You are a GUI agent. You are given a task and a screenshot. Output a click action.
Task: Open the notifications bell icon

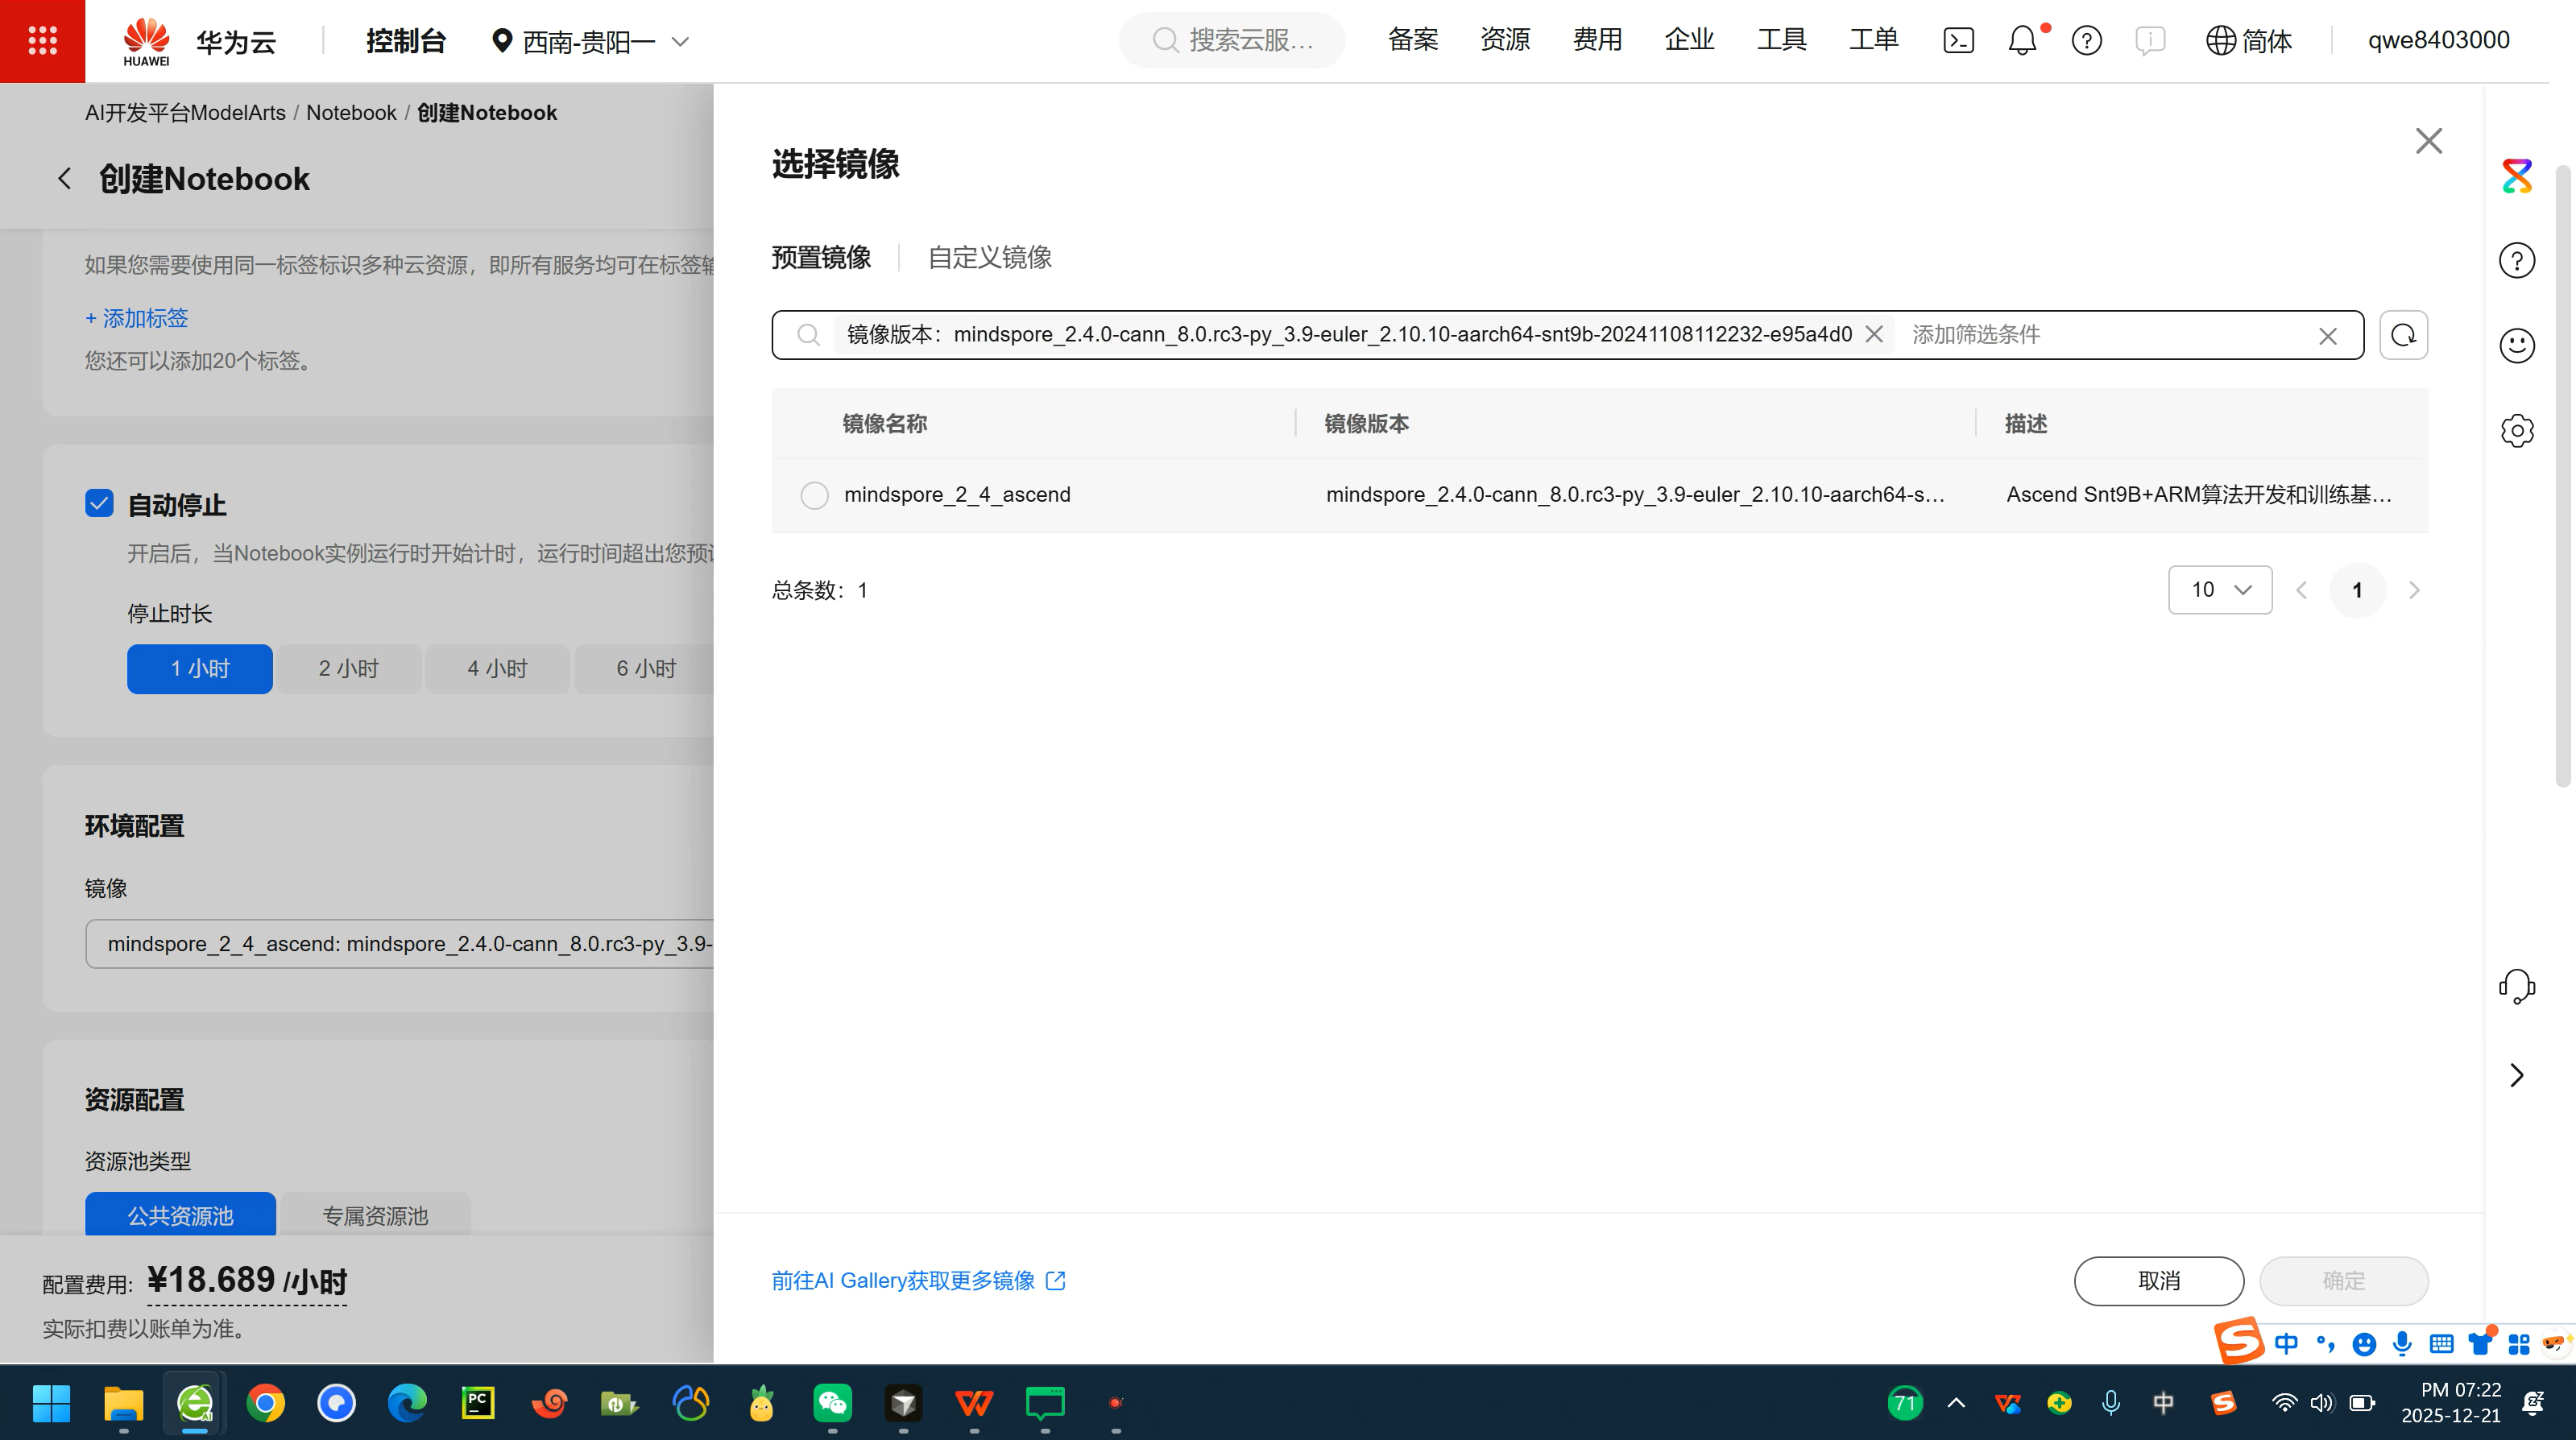(x=2022, y=41)
